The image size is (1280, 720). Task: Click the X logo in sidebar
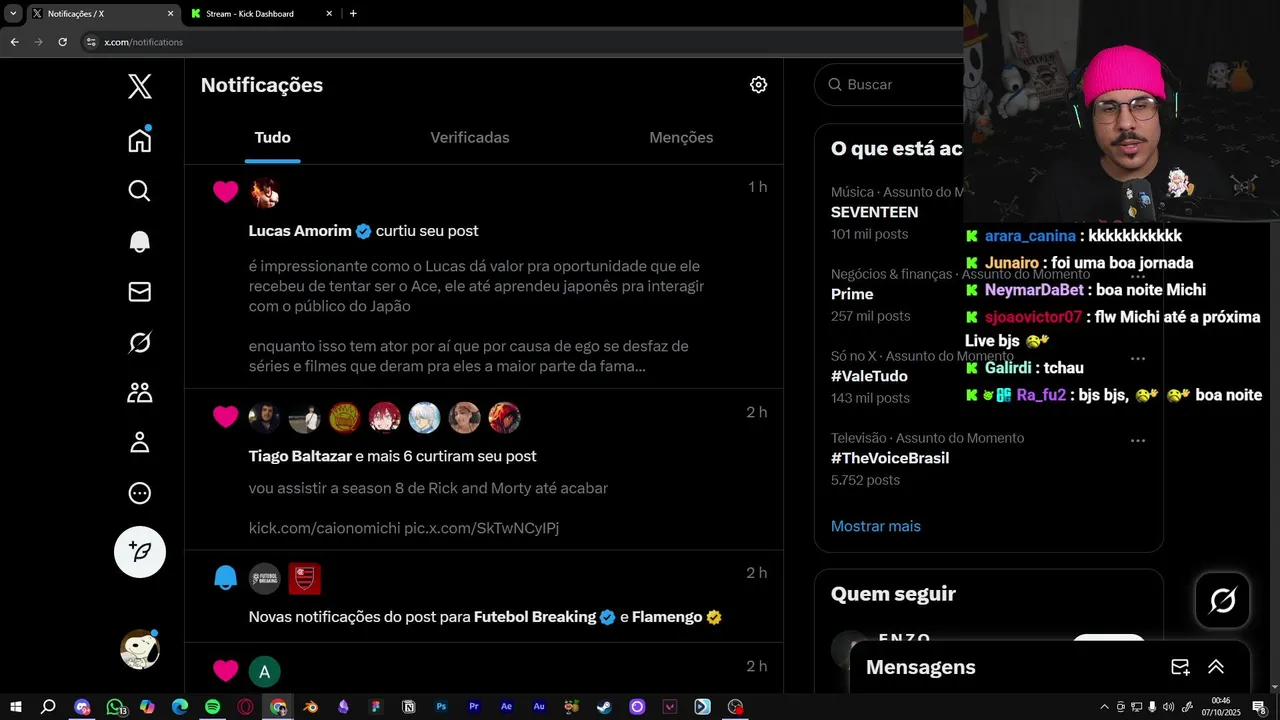point(140,86)
